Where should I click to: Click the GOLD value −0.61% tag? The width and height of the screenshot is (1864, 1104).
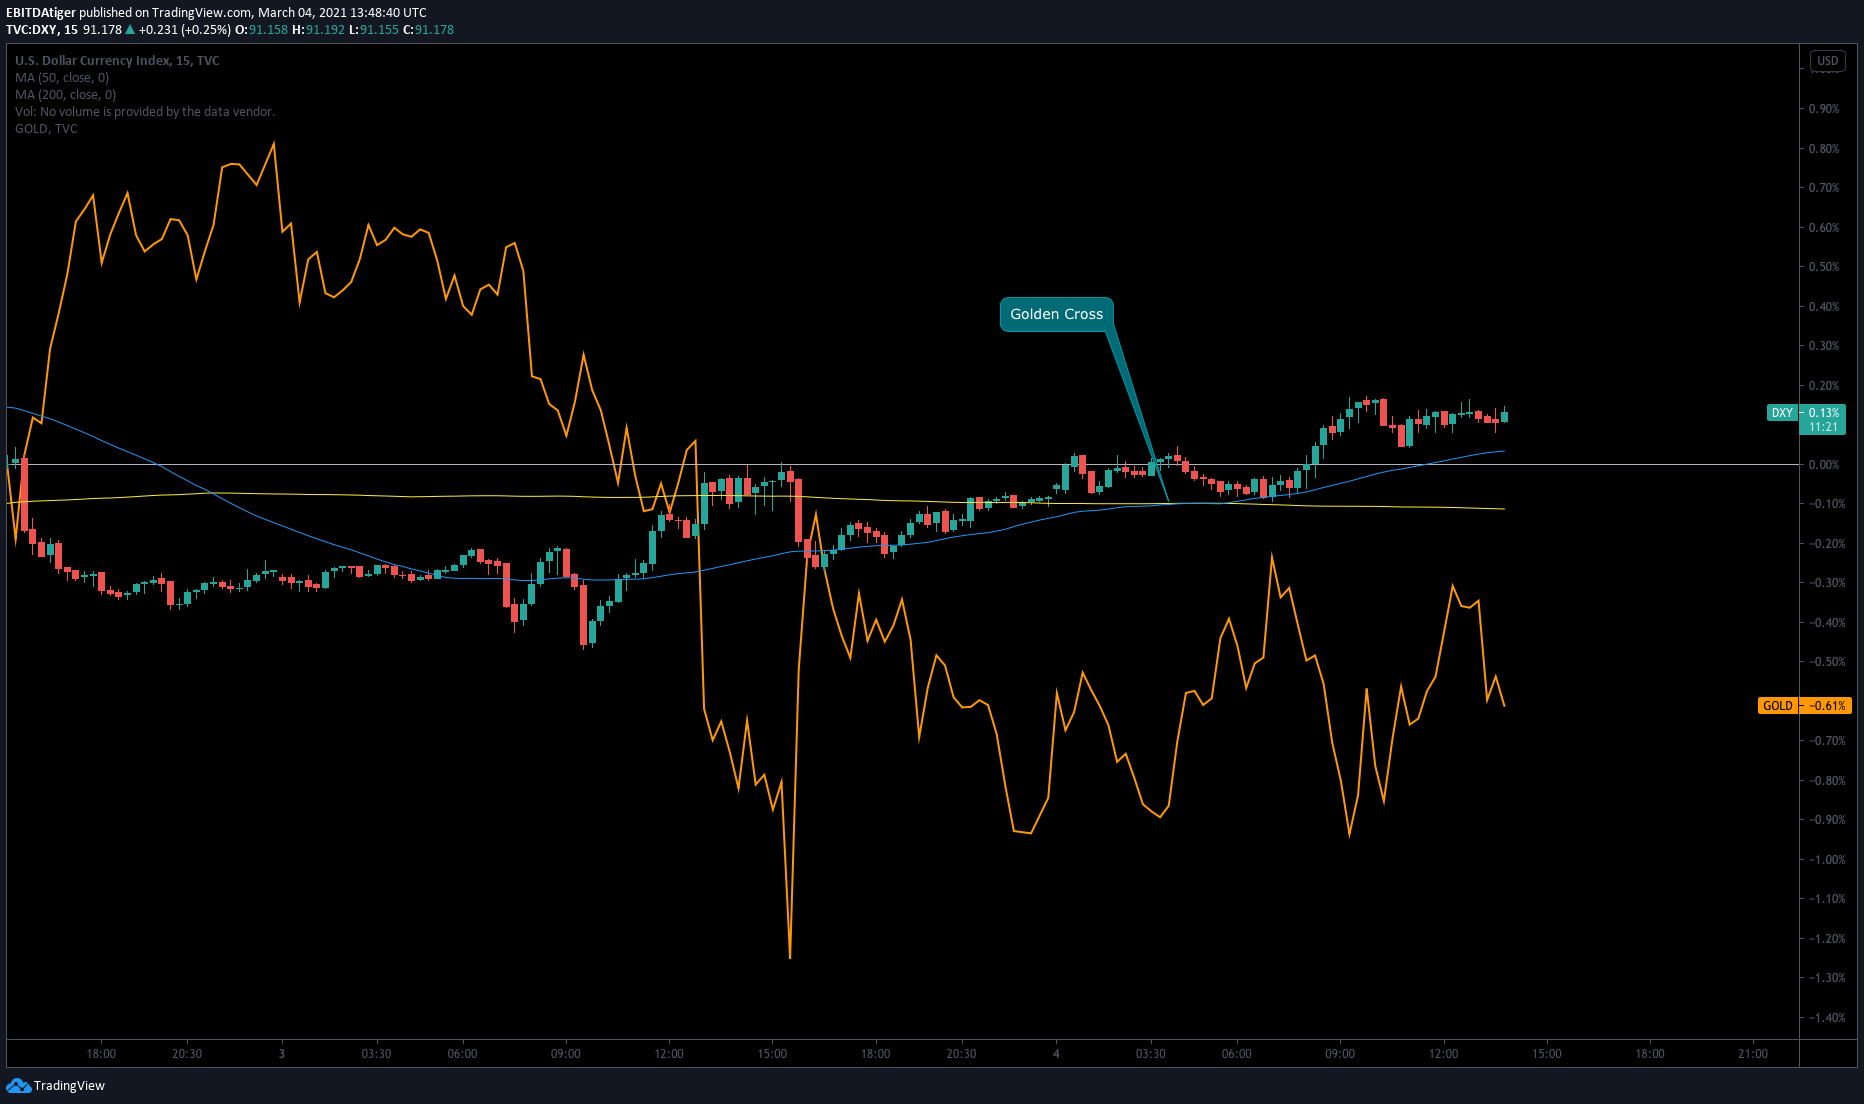[x=1826, y=706]
